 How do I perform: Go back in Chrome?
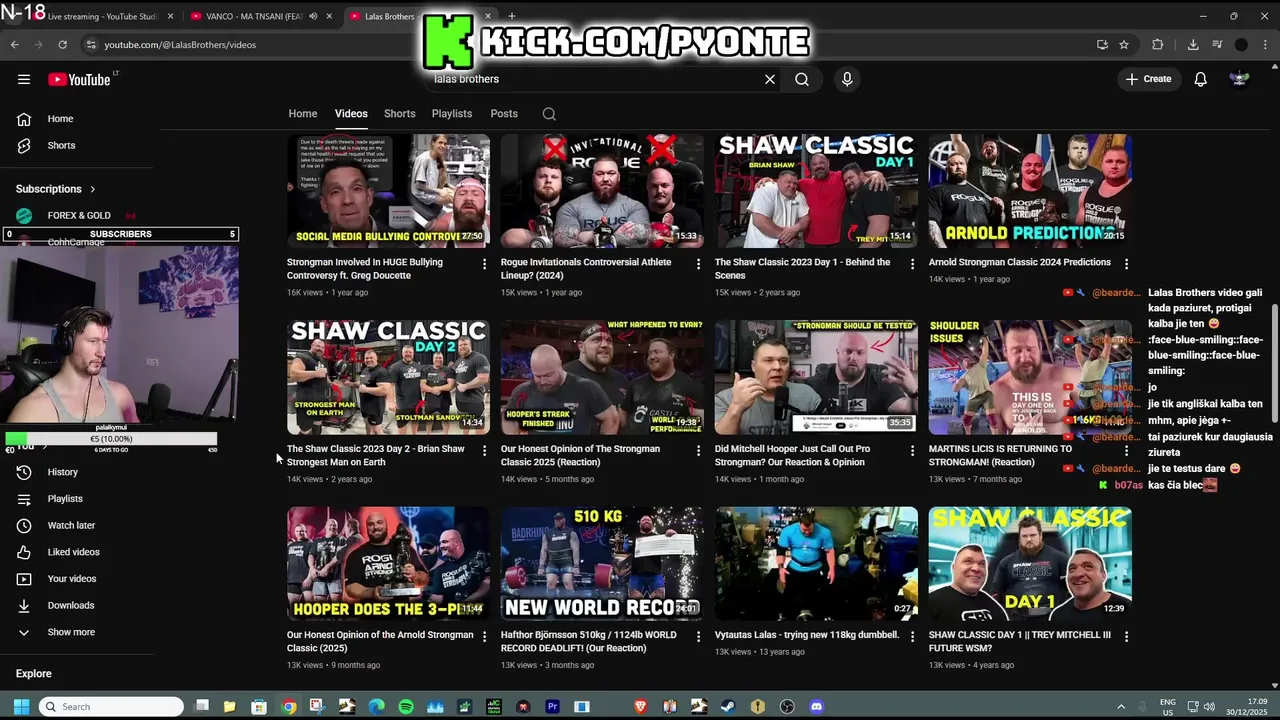click(x=14, y=44)
